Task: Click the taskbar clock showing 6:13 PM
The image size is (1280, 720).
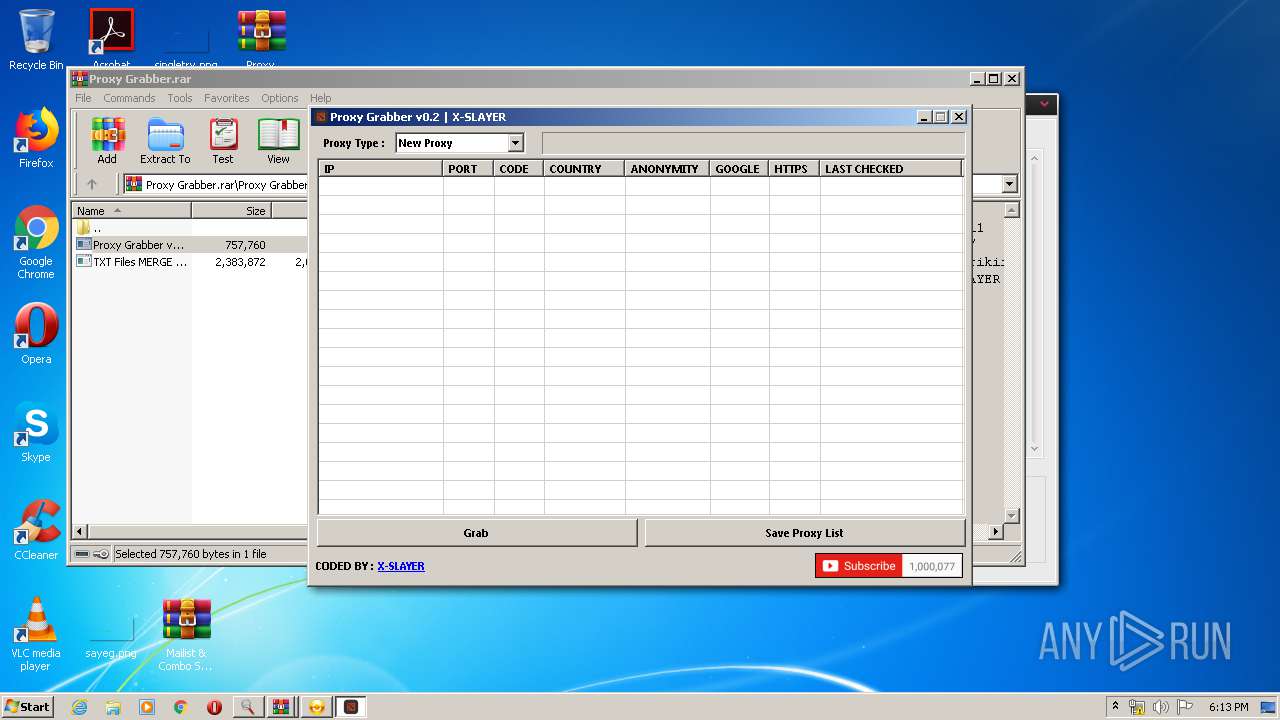Action: (x=1228, y=707)
